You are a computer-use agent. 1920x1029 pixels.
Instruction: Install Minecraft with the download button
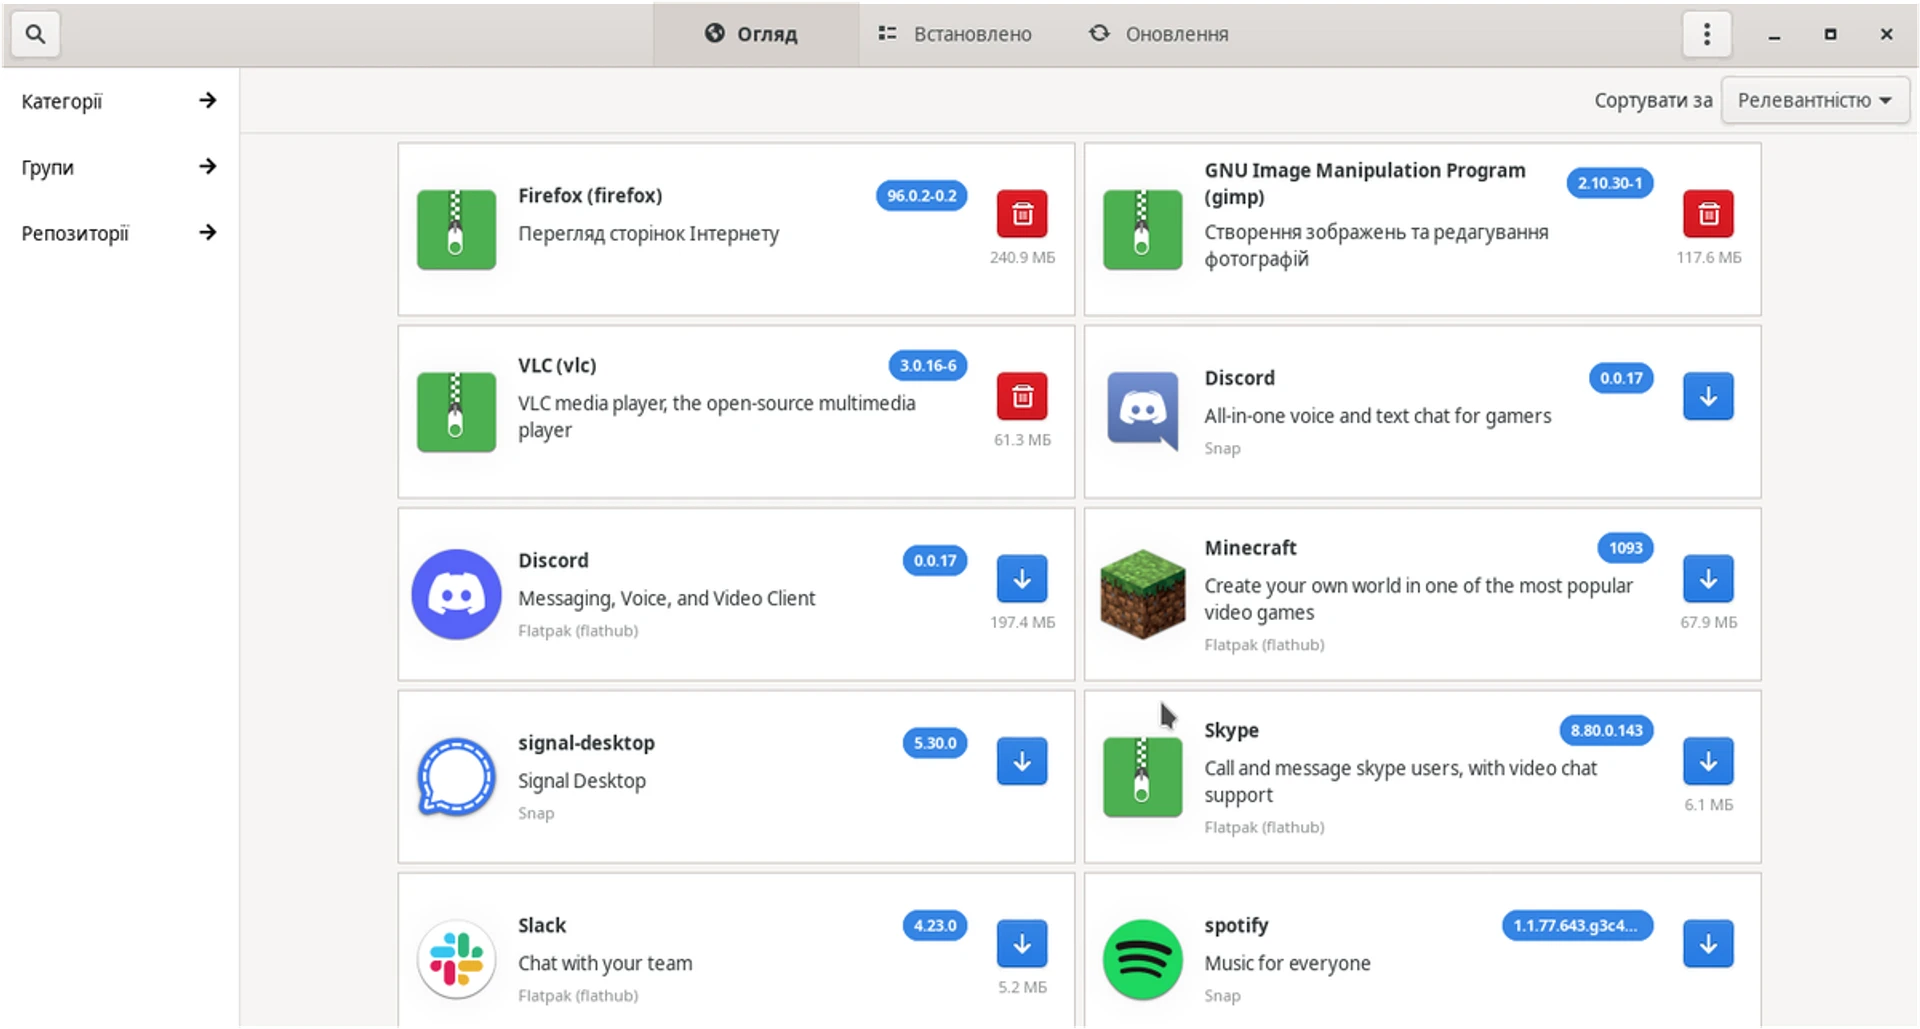point(1708,579)
